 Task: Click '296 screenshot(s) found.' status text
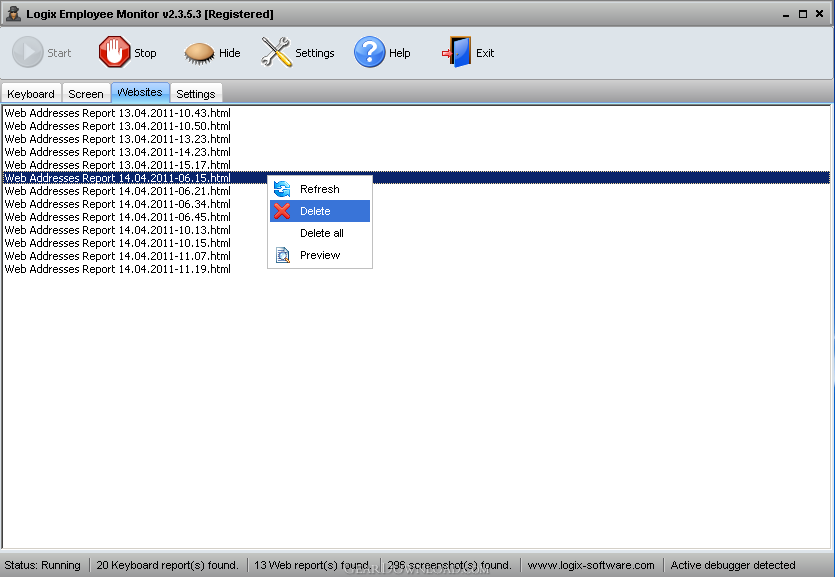449,565
